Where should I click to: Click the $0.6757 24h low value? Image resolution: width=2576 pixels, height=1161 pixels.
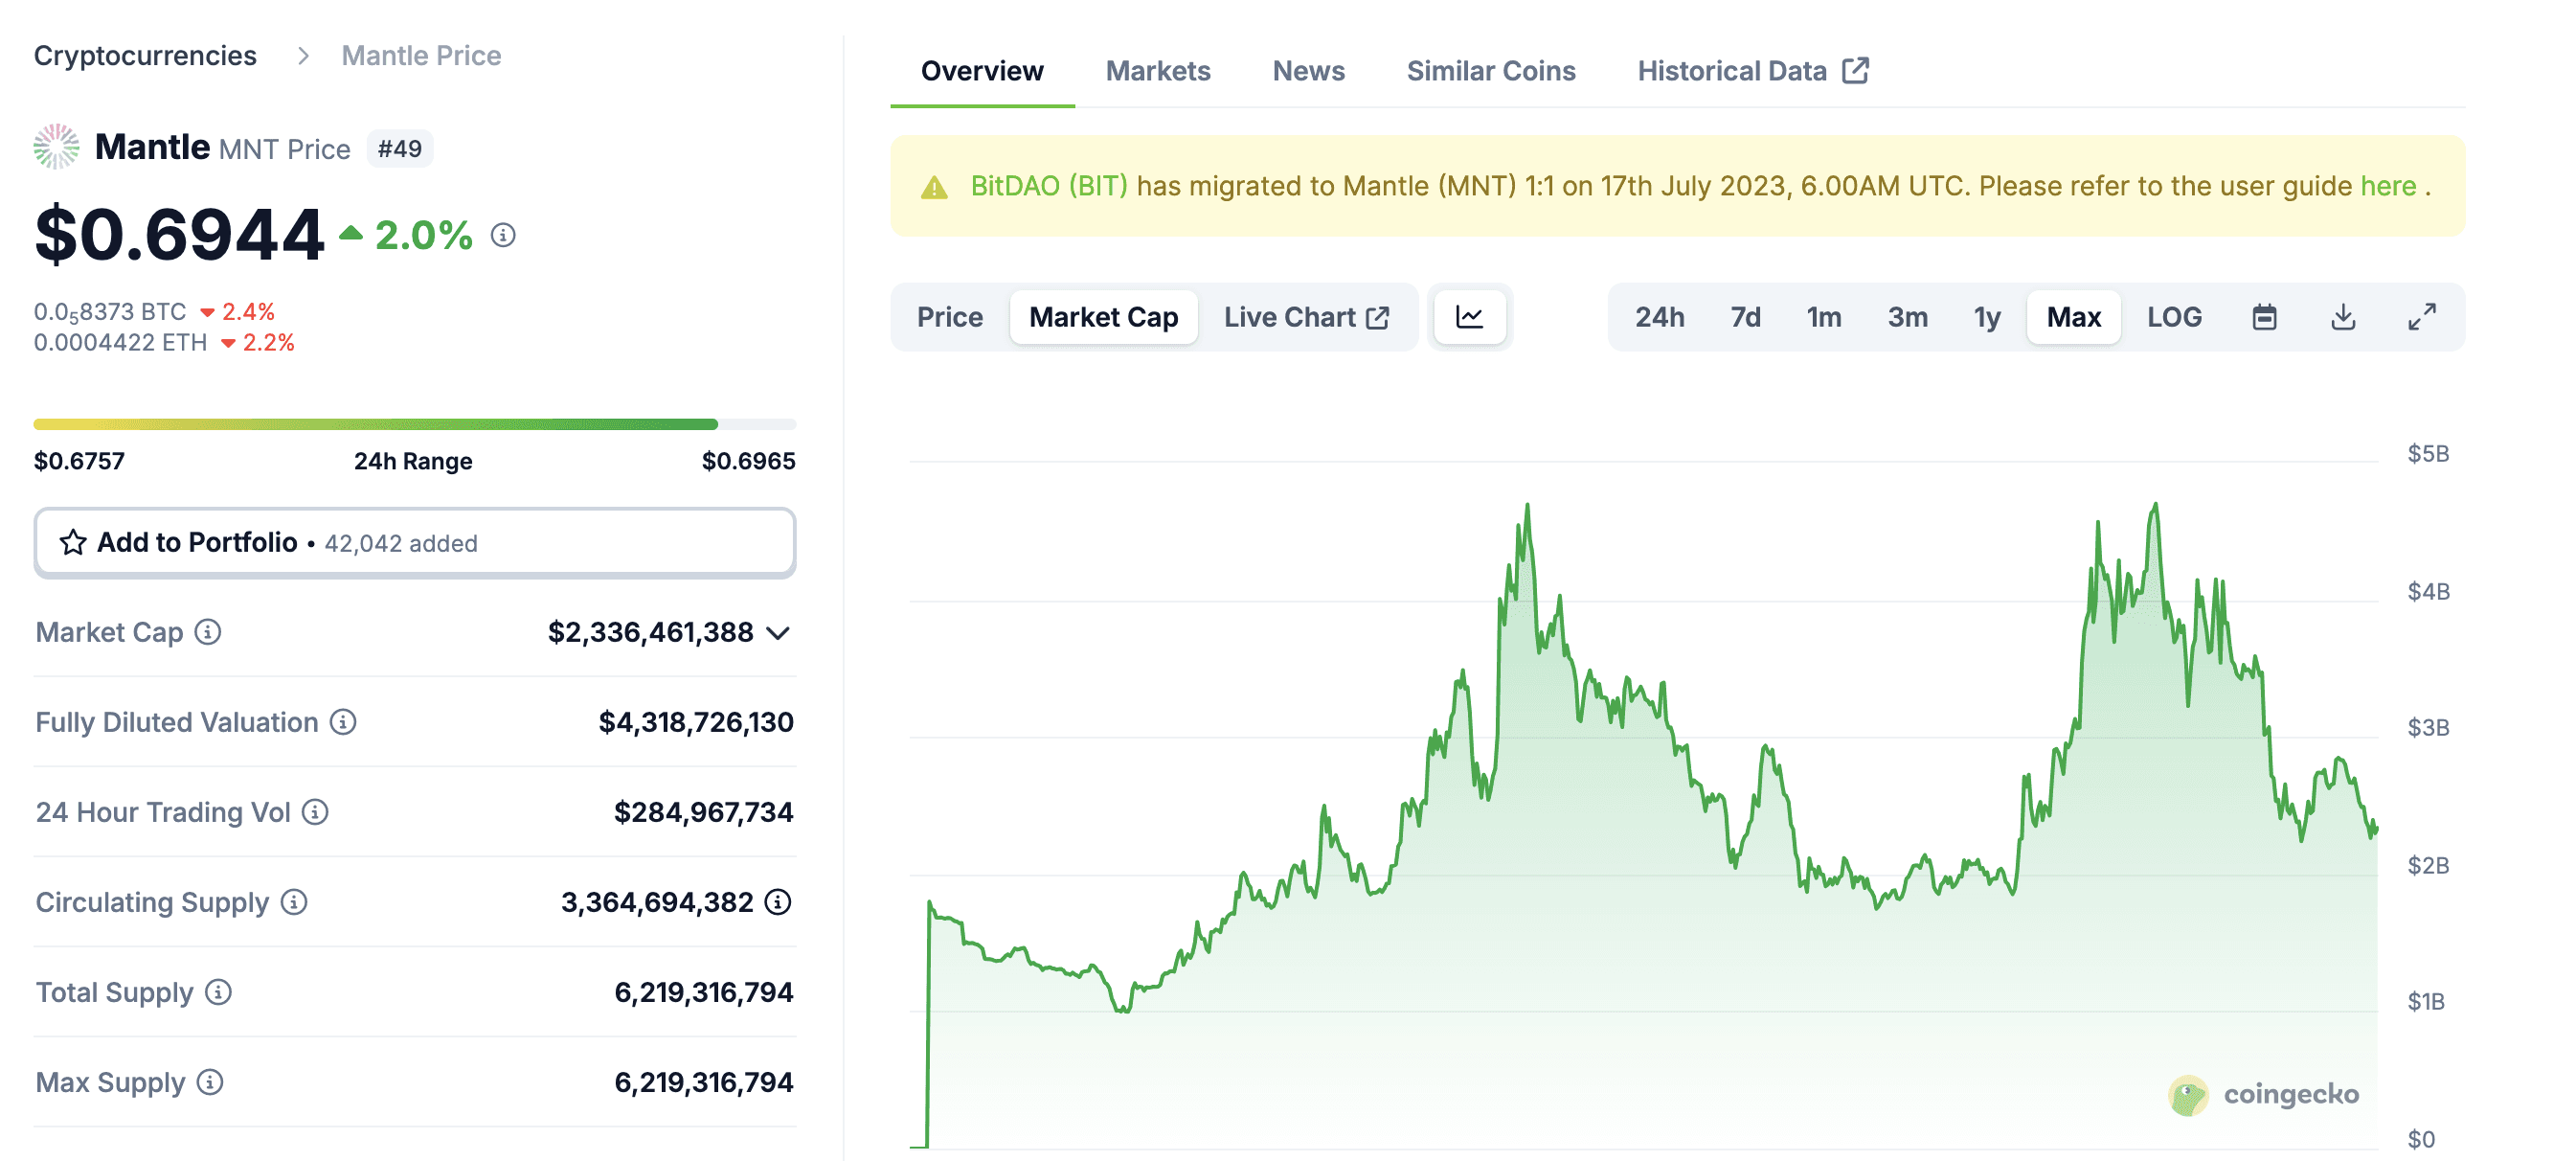[79, 461]
